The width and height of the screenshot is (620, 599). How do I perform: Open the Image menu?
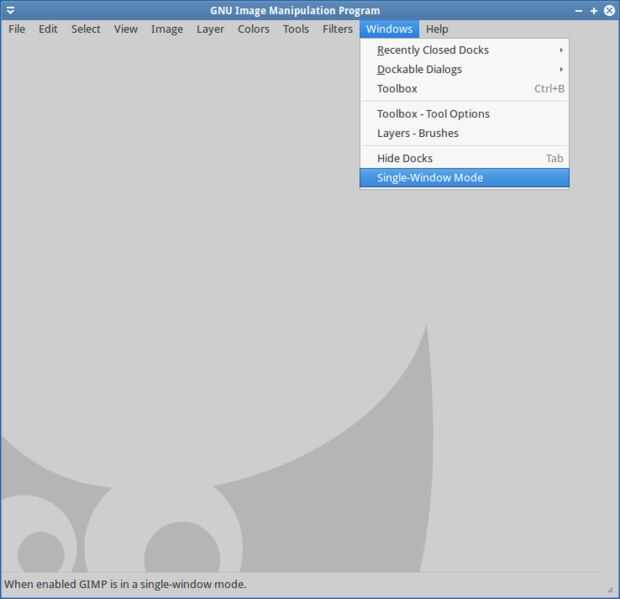click(x=167, y=29)
